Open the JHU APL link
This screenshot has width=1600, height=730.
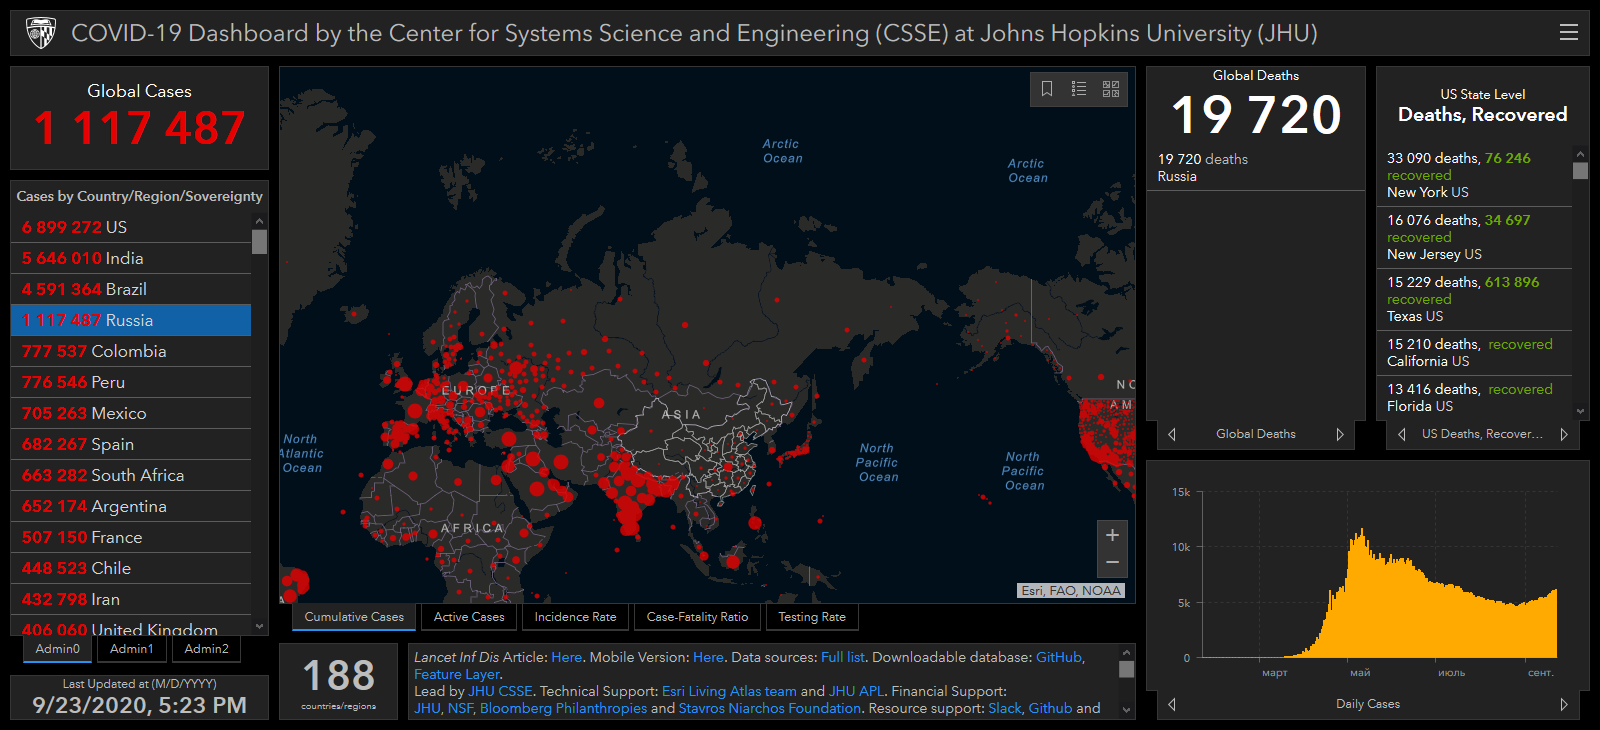856,691
